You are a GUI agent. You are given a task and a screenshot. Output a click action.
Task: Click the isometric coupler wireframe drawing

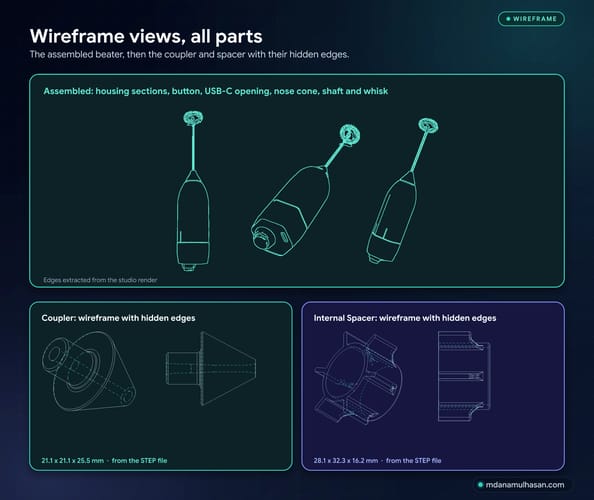pos(89,371)
